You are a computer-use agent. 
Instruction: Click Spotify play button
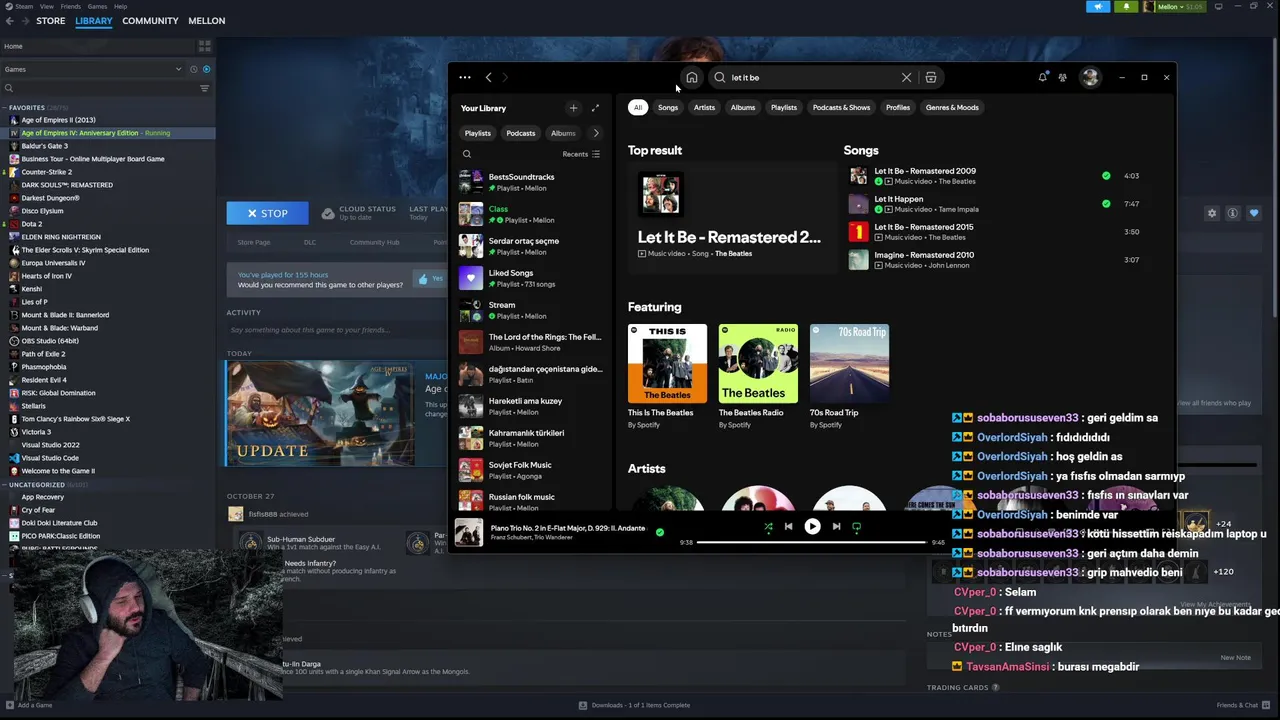pyautogui.click(x=812, y=527)
